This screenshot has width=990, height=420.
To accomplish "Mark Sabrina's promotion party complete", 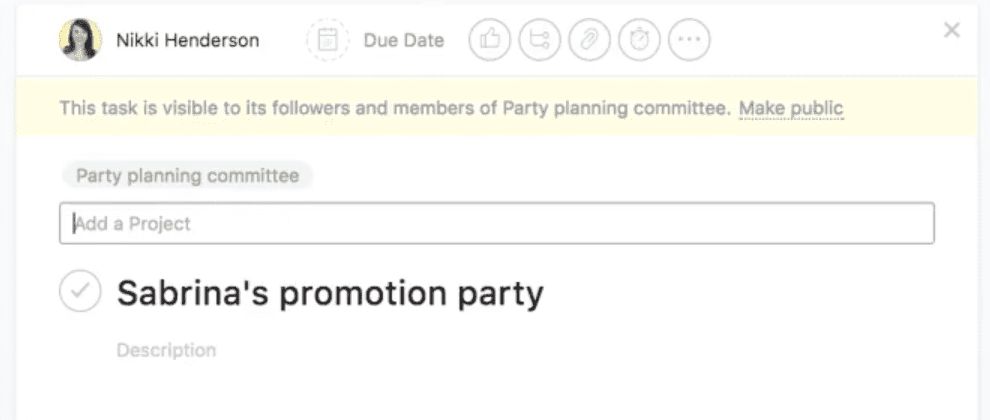I will pyautogui.click(x=80, y=291).
